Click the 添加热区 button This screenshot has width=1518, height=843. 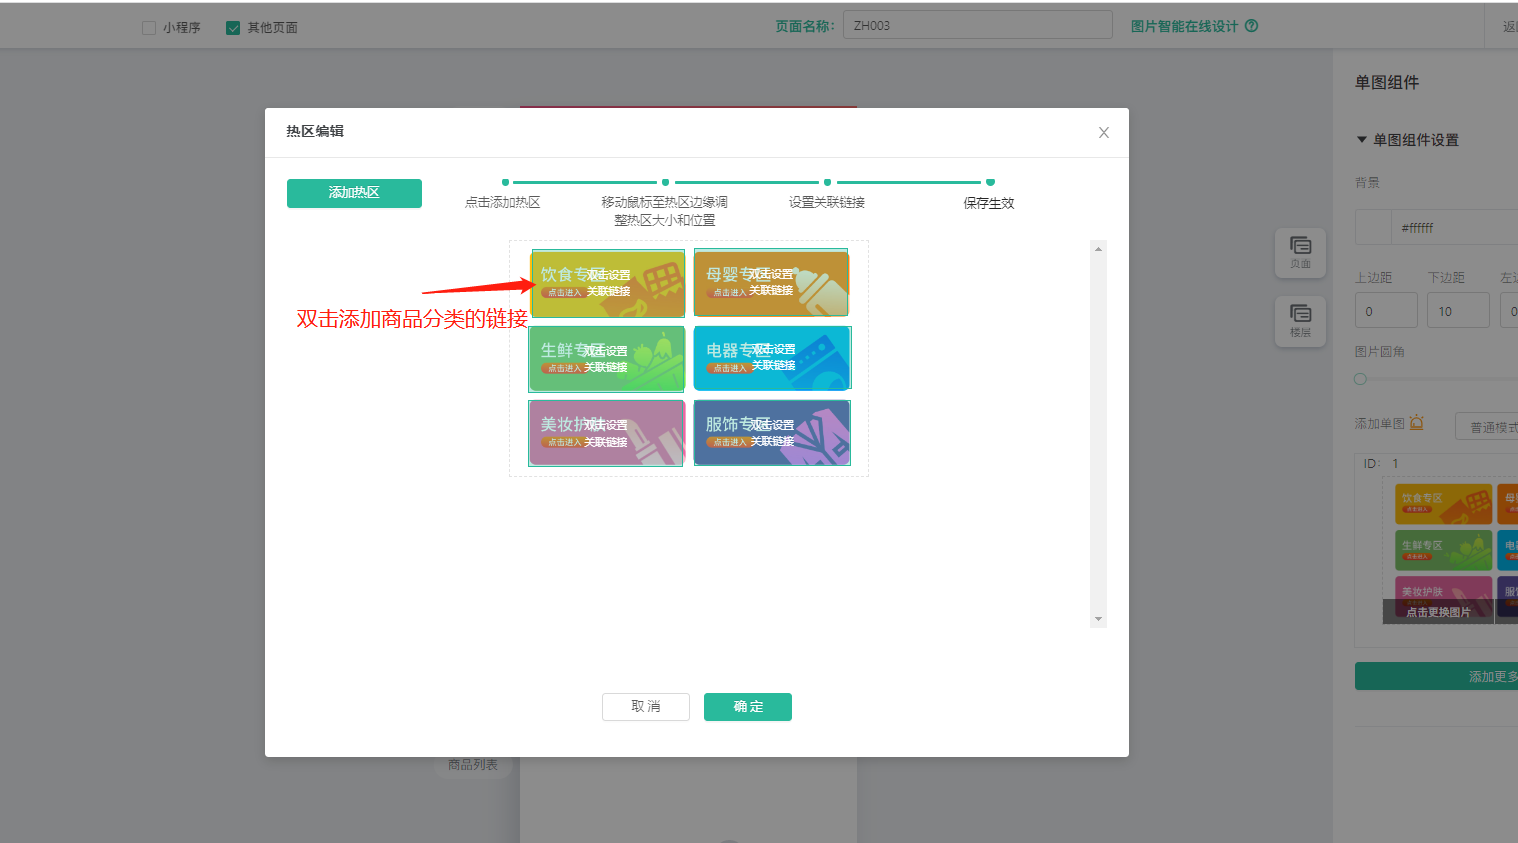[354, 193]
